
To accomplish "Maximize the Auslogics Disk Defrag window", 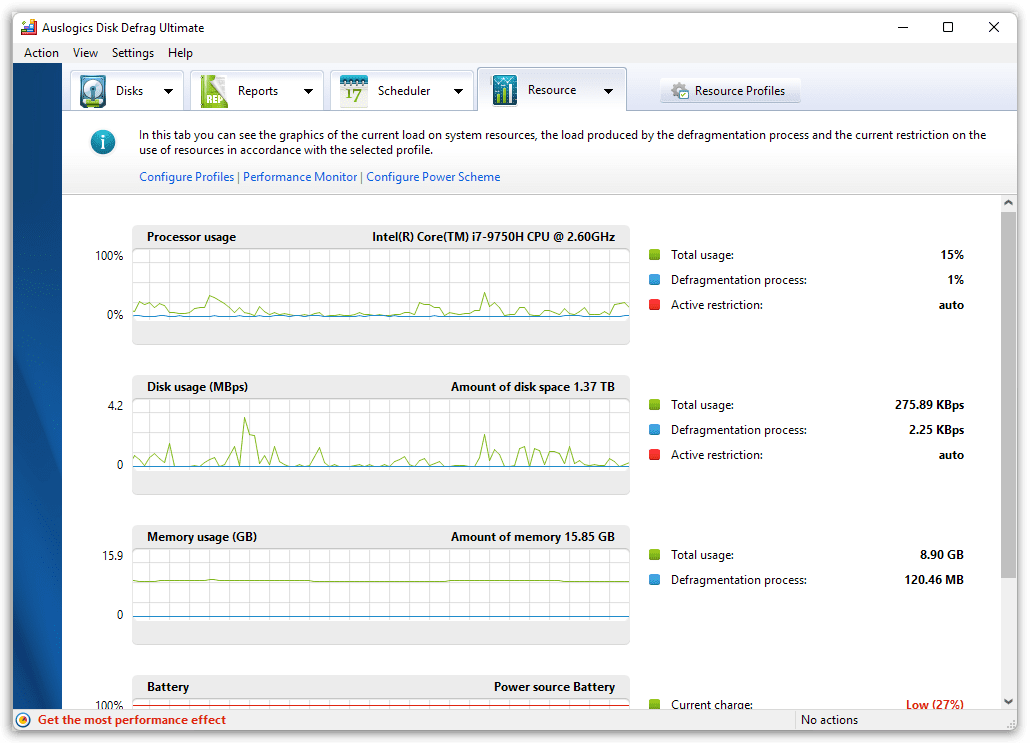I will [x=948, y=27].
